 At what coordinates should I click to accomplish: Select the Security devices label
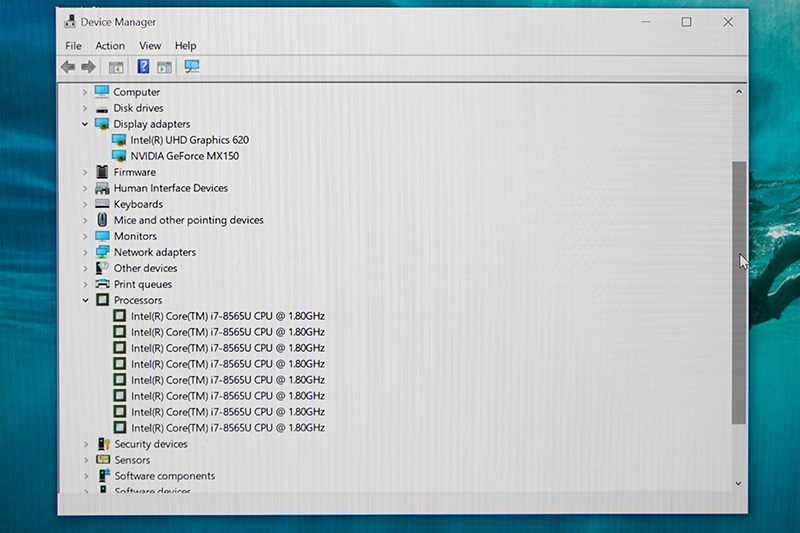tap(151, 444)
